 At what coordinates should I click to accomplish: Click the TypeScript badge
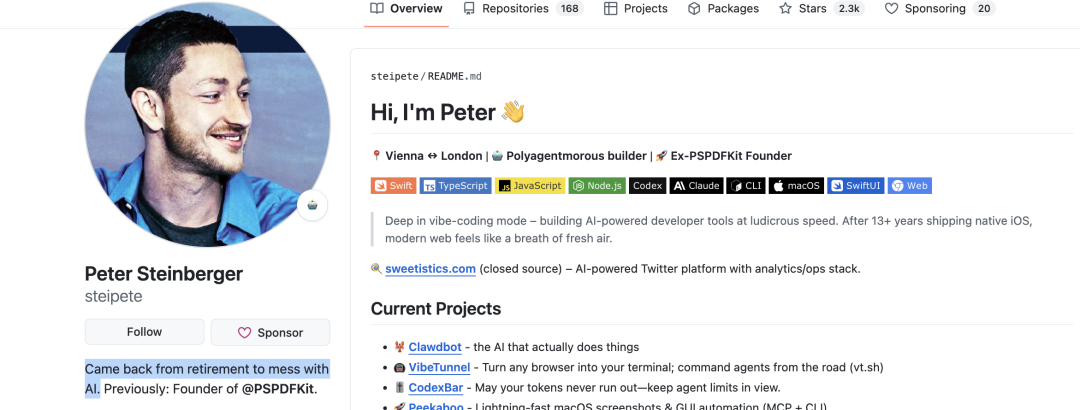[456, 185]
